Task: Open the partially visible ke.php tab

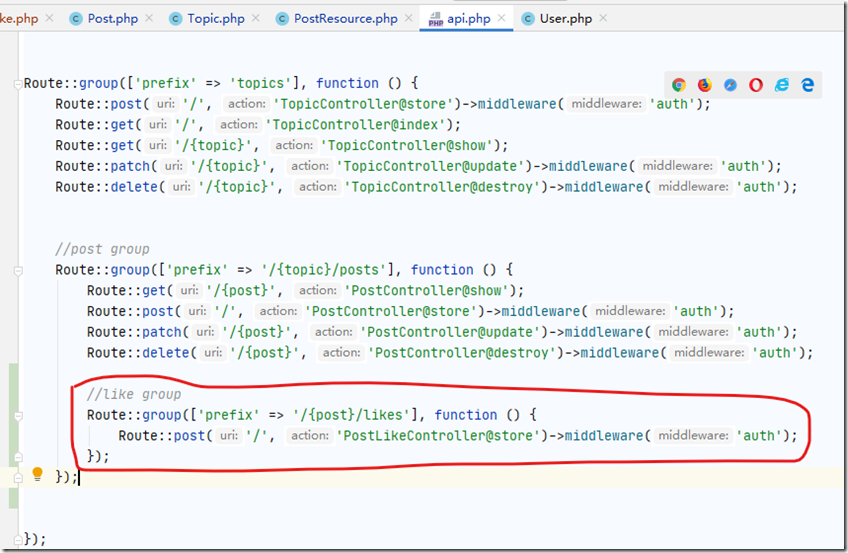Action: click(x=19, y=18)
